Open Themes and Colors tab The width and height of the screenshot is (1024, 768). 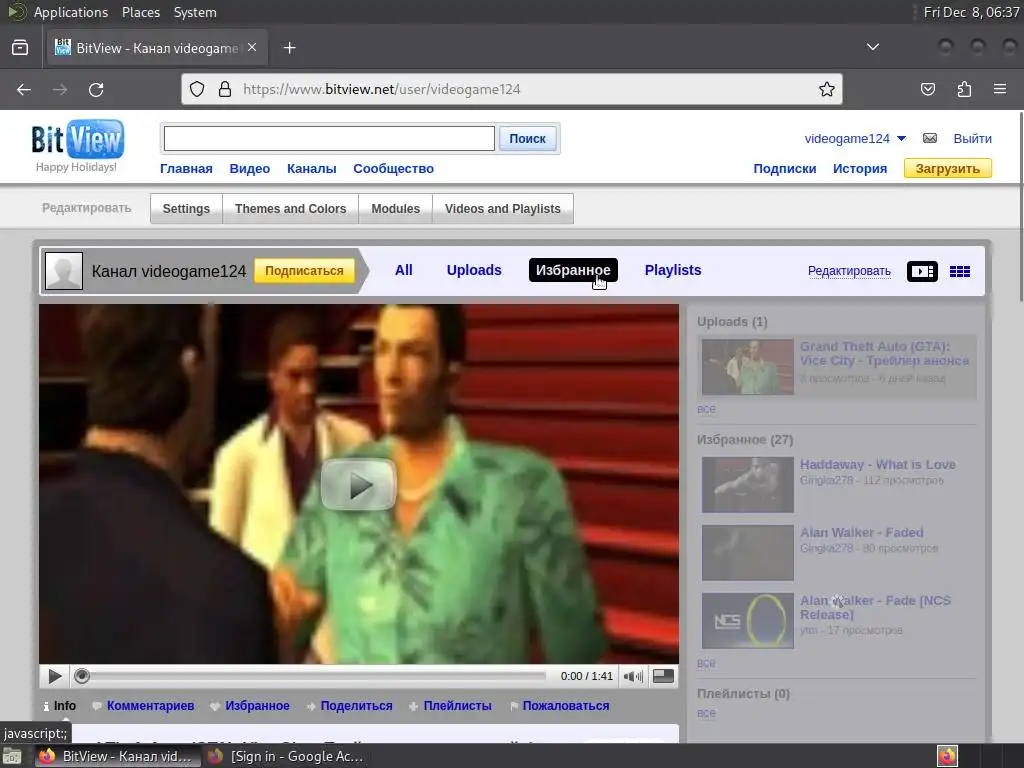(x=291, y=208)
